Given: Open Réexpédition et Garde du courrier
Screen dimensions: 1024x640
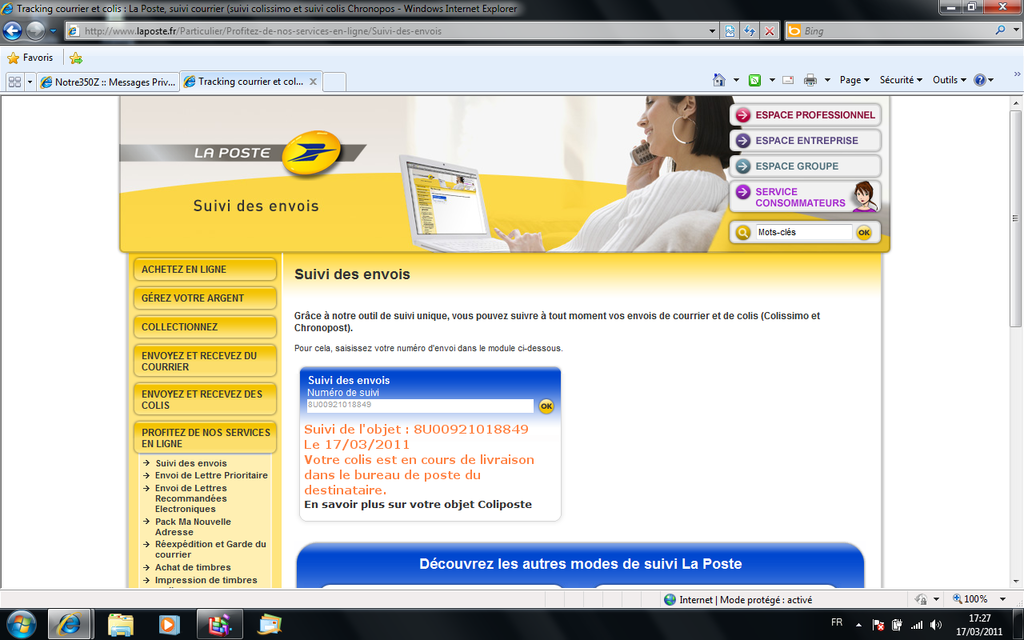Looking at the screenshot, I should [x=210, y=549].
